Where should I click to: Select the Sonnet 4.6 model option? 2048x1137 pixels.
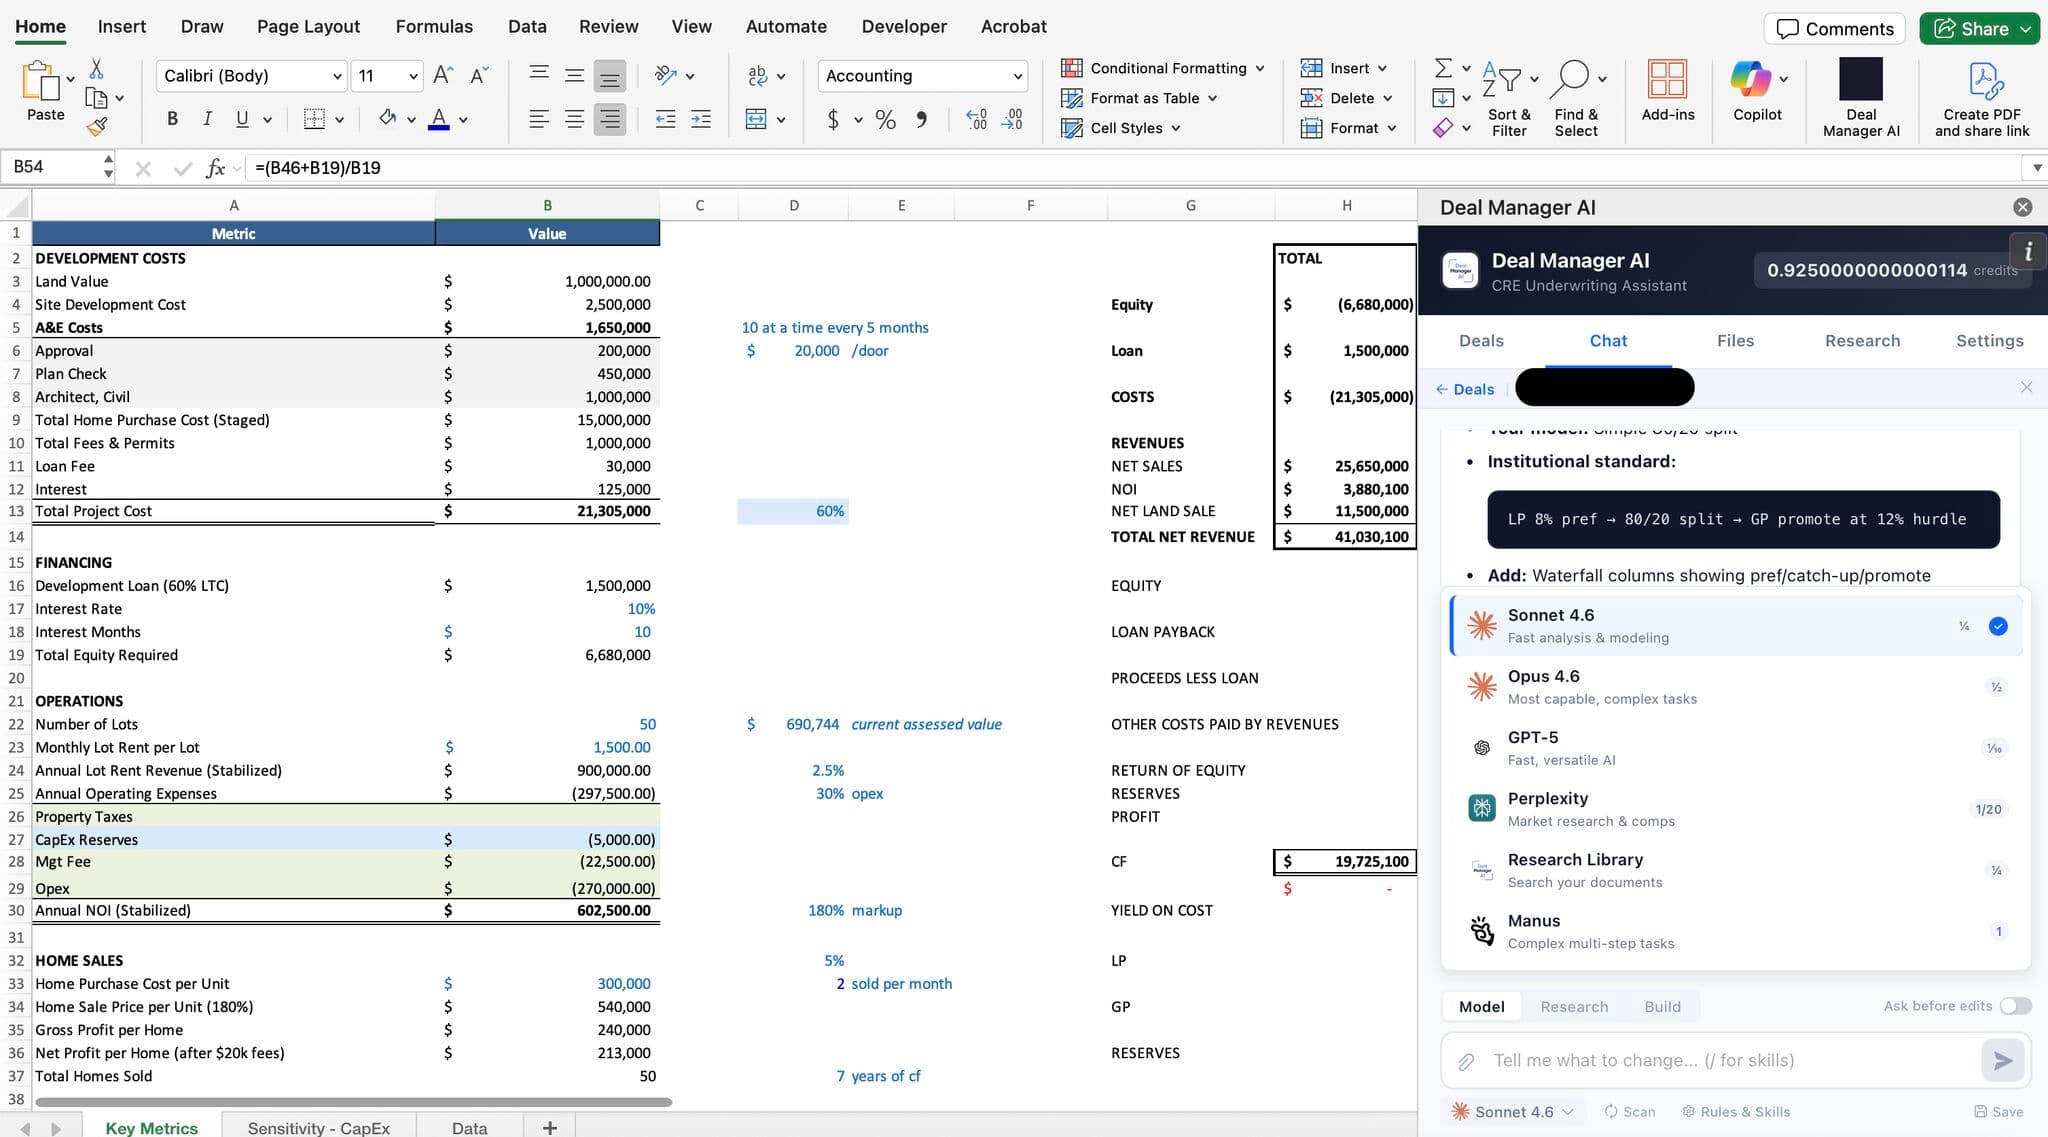[x=1736, y=626]
